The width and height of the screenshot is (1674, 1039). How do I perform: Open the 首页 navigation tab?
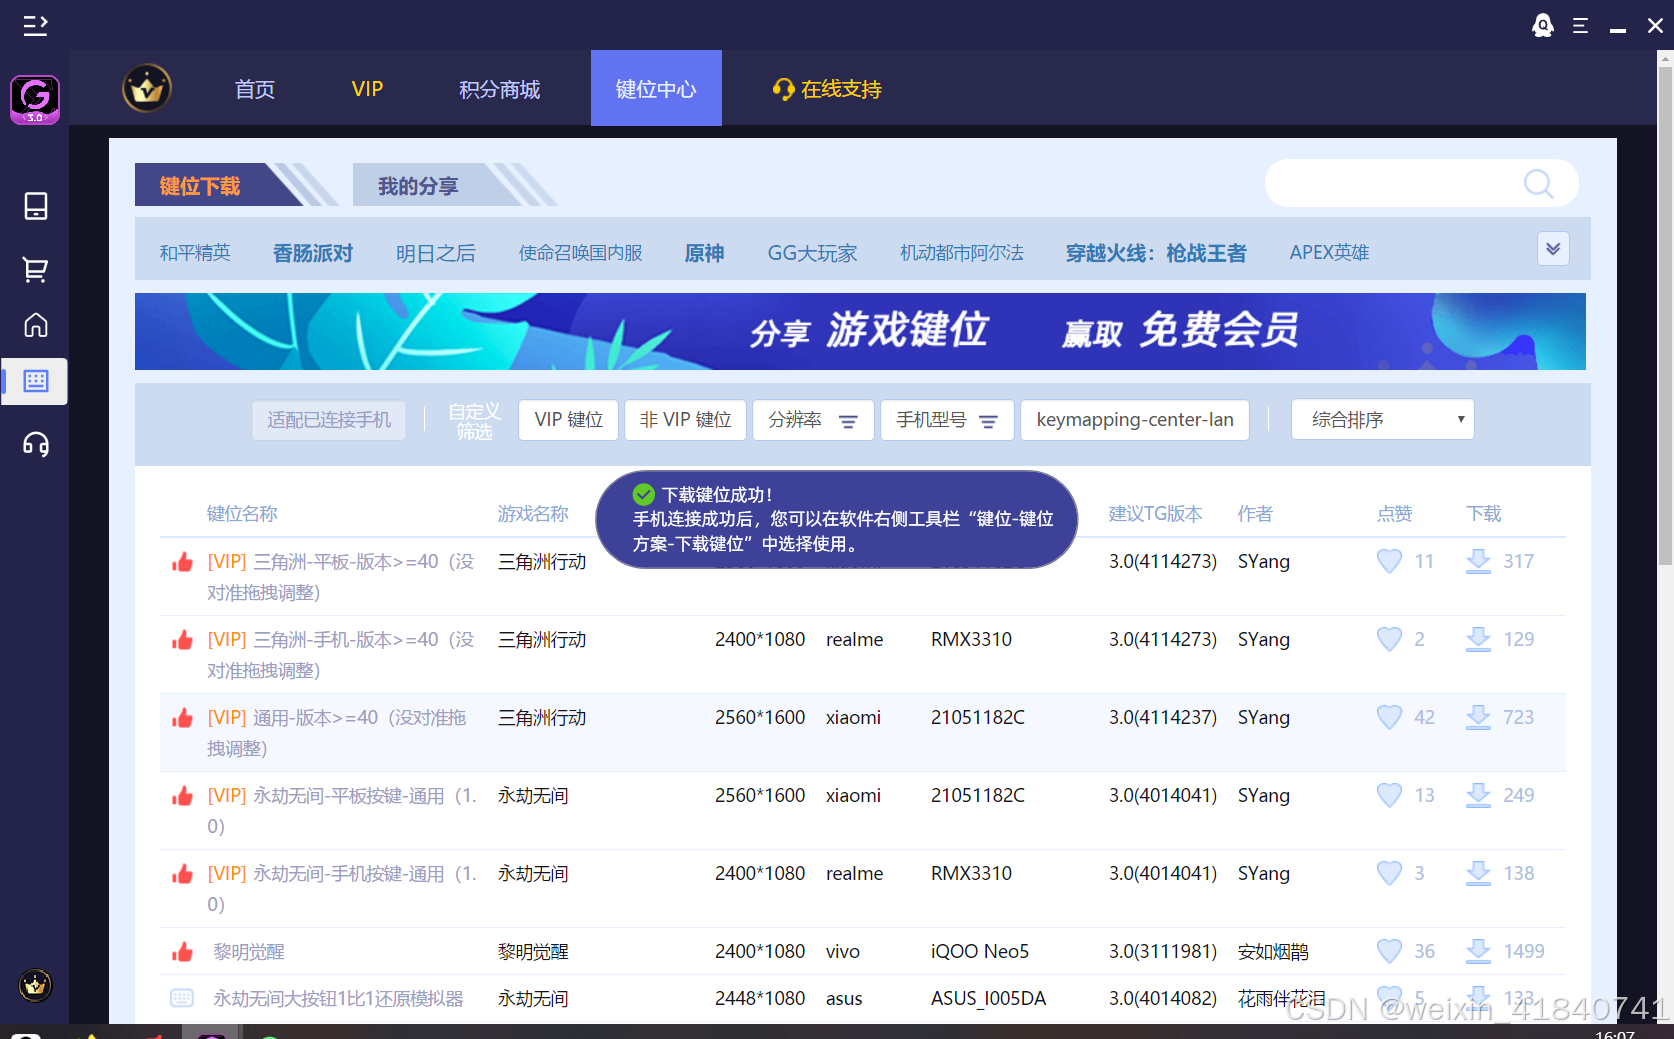coord(255,89)
